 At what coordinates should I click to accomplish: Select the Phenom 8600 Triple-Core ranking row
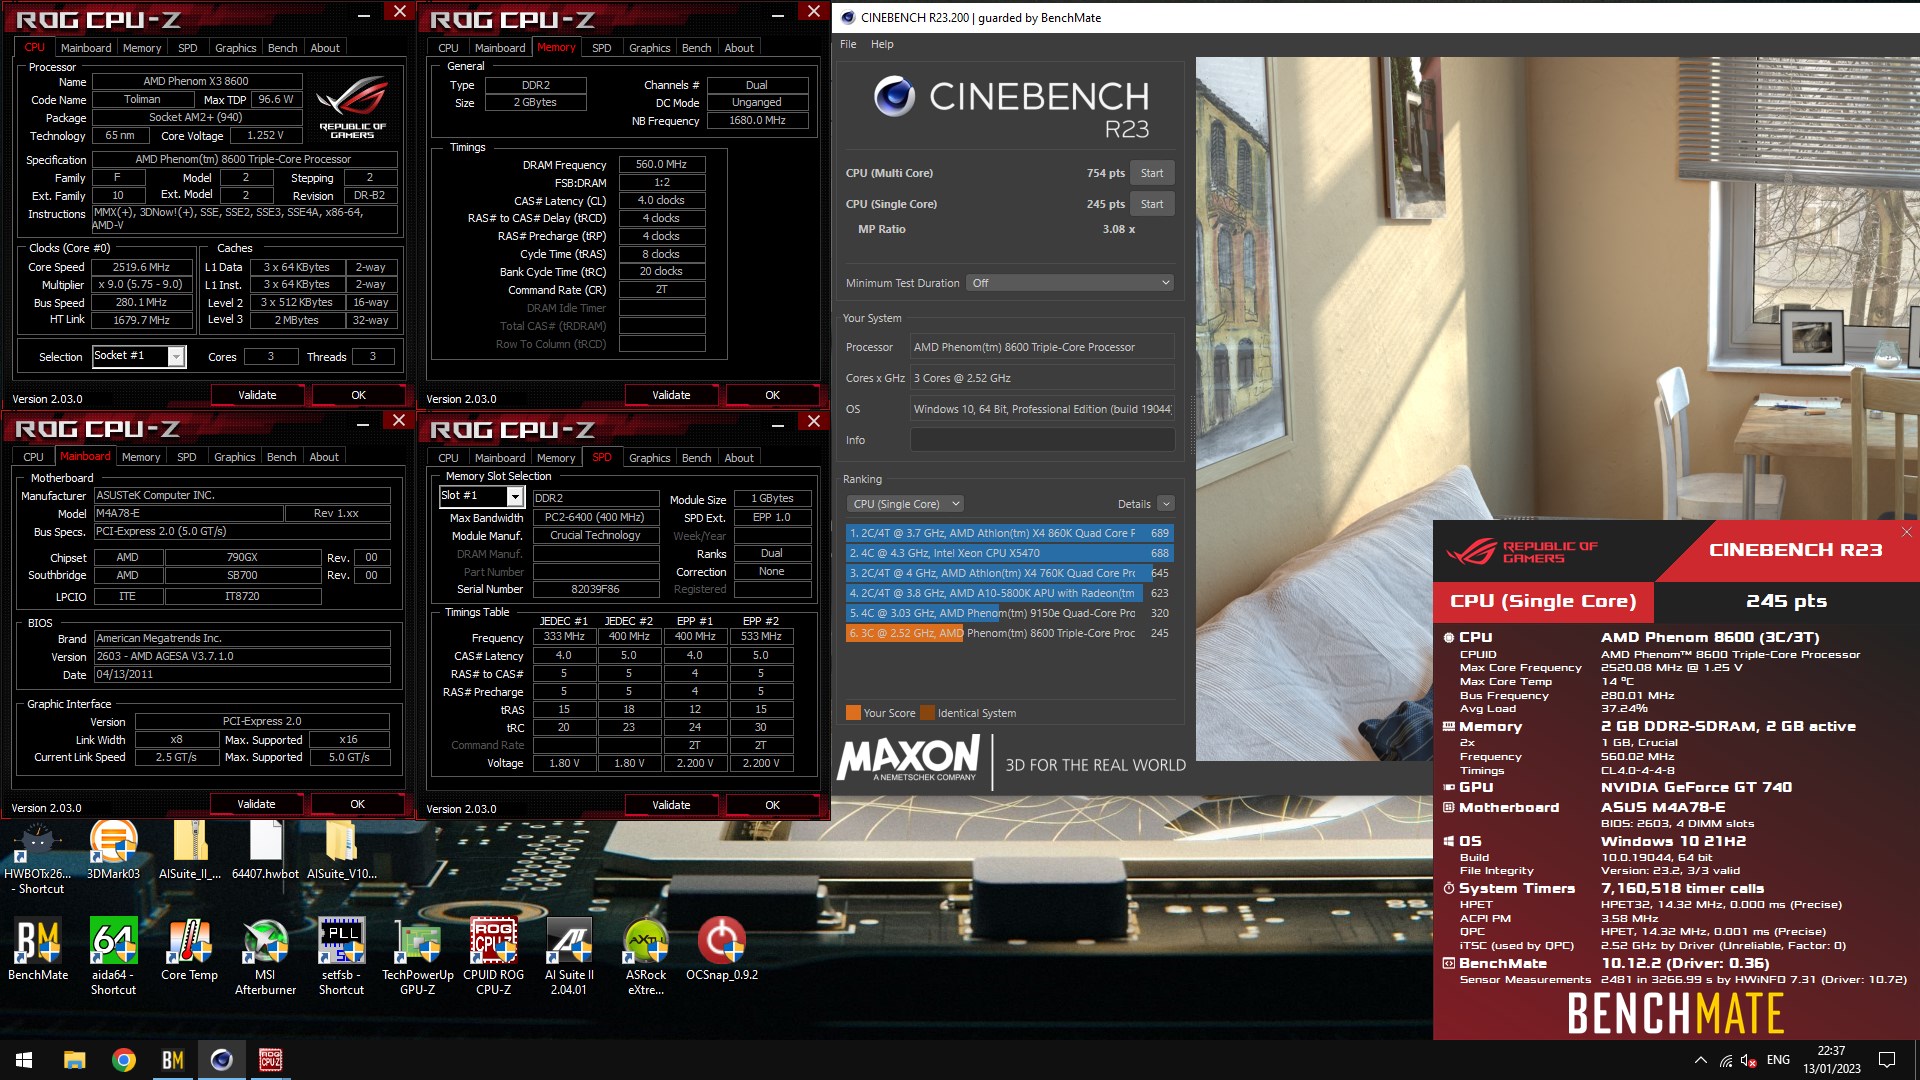point(1009,633)
